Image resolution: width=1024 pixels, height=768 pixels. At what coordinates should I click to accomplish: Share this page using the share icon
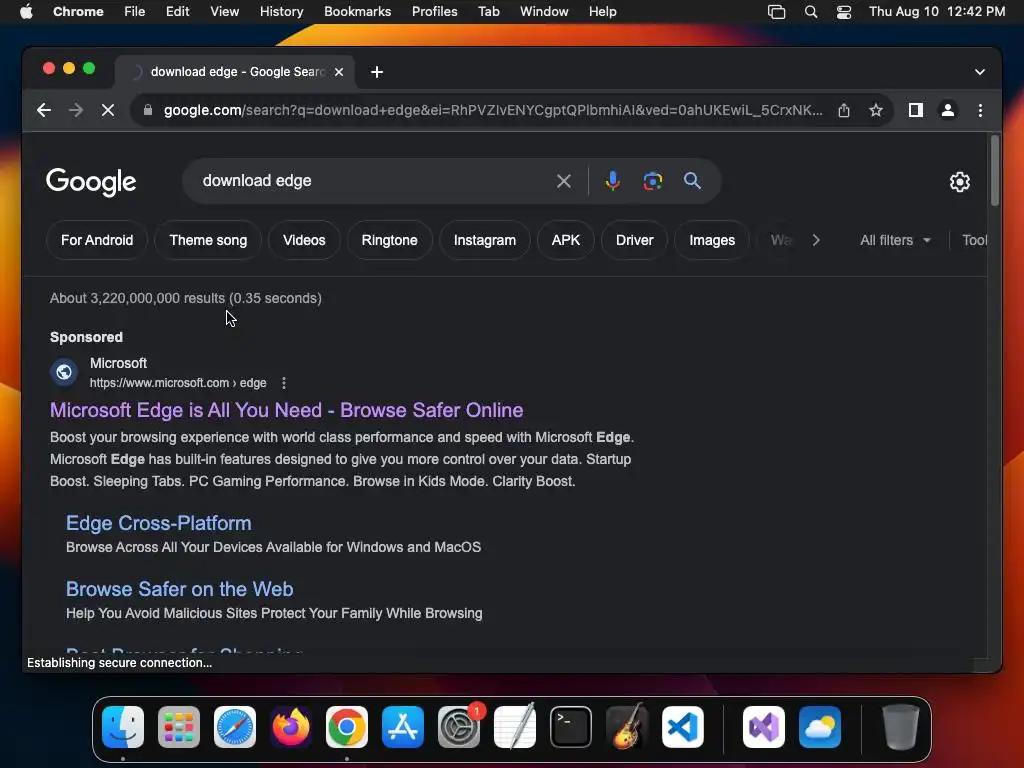844,110
